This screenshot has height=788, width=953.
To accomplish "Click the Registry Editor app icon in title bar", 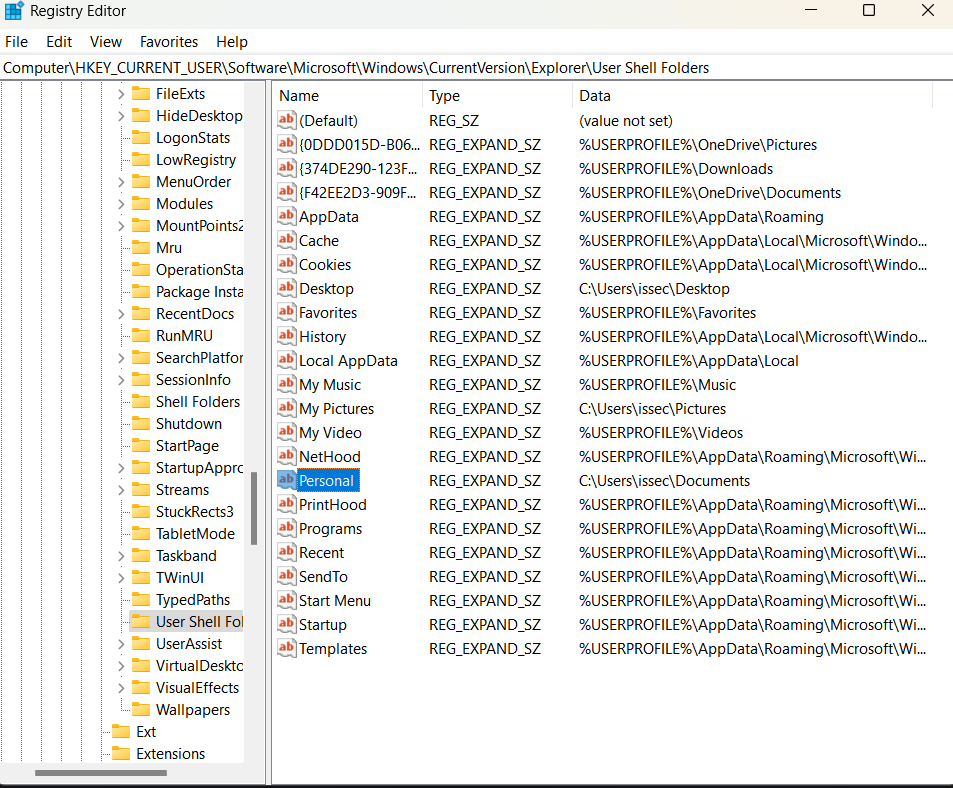I will (x=13, y=11).
